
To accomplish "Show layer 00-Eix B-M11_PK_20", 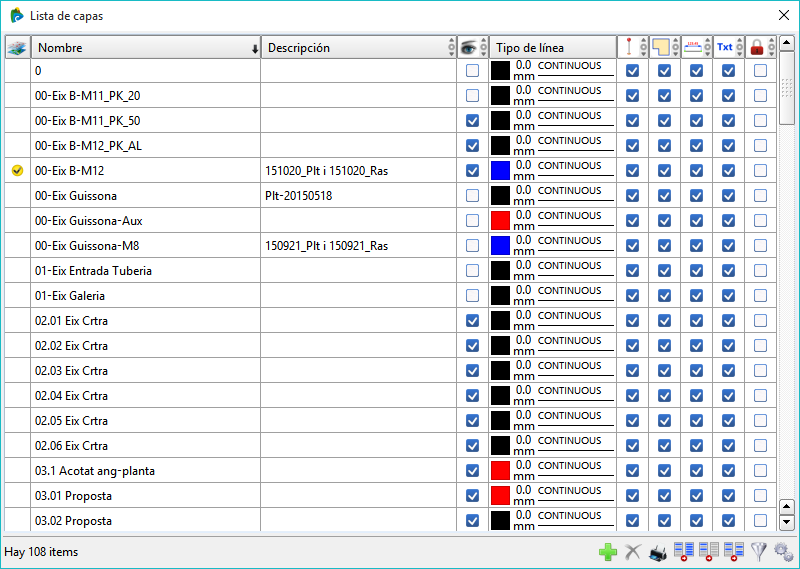I will (x=472, y=95).
